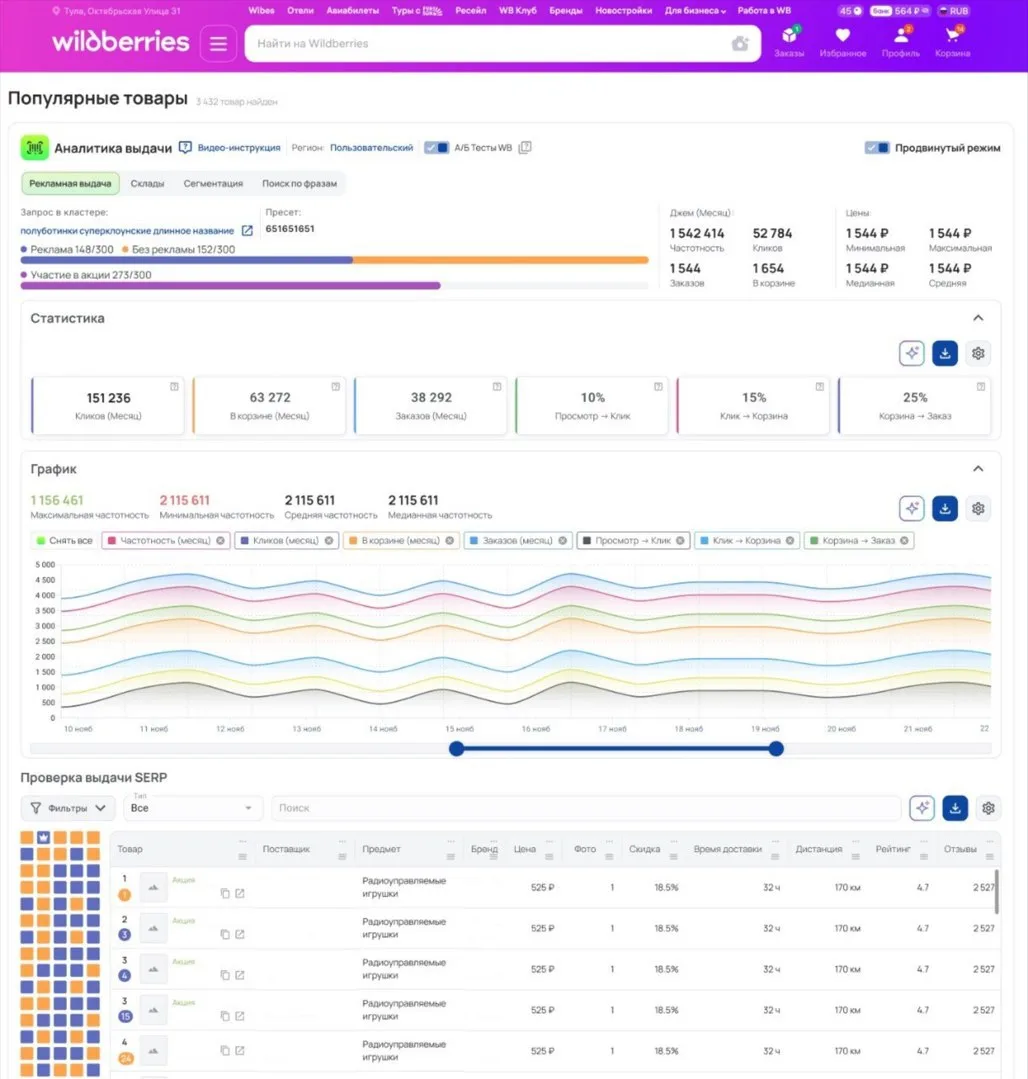Screen dimensions: 1028x1079
Task: Open the полуботинки суперклоунские cluster query link
Action: [127, 231]
